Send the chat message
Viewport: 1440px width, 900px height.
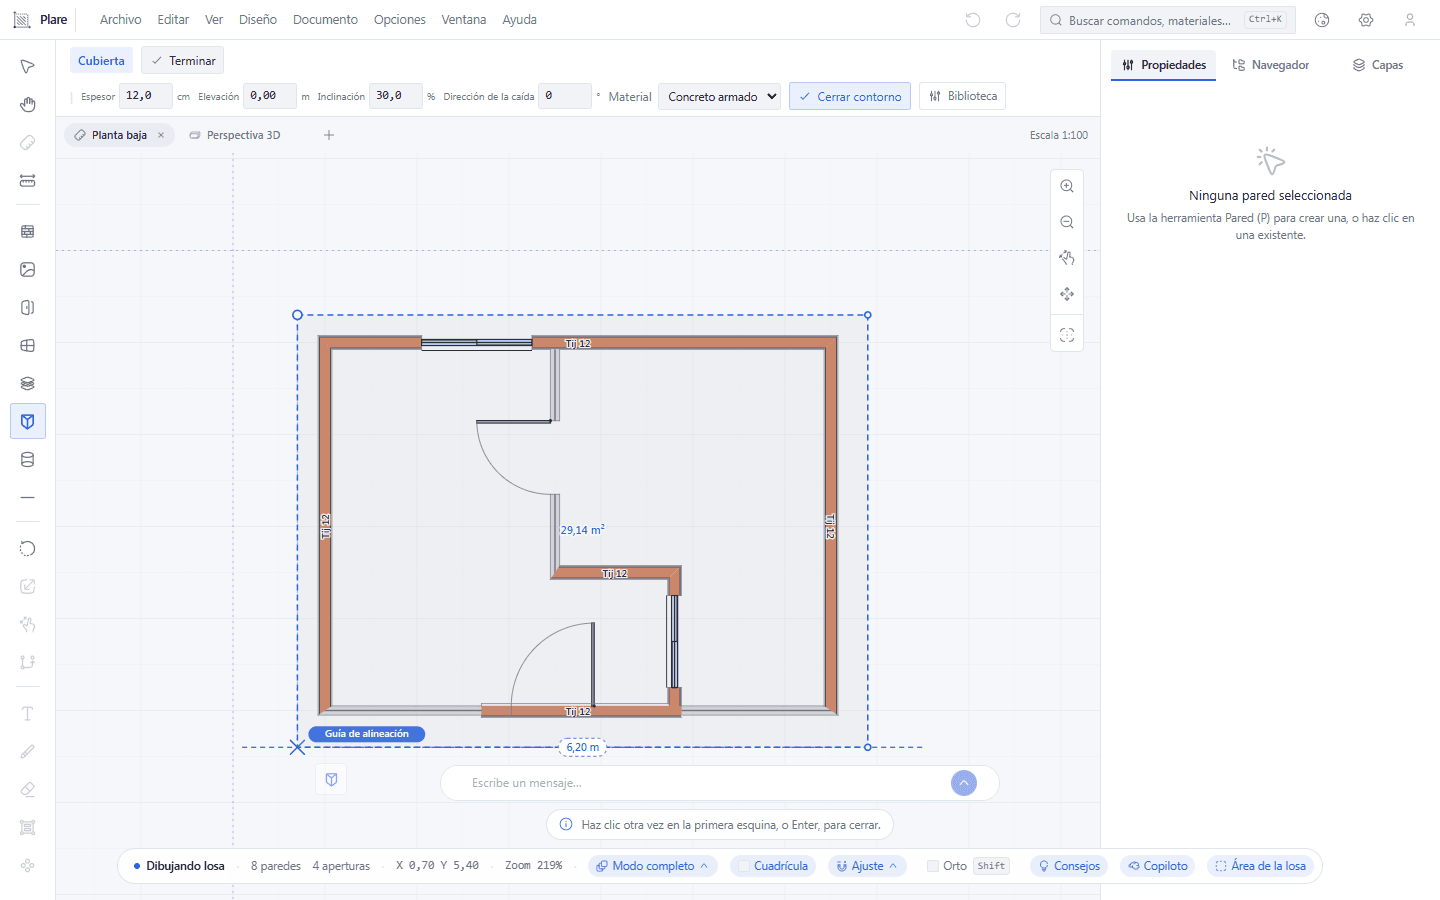964,783
